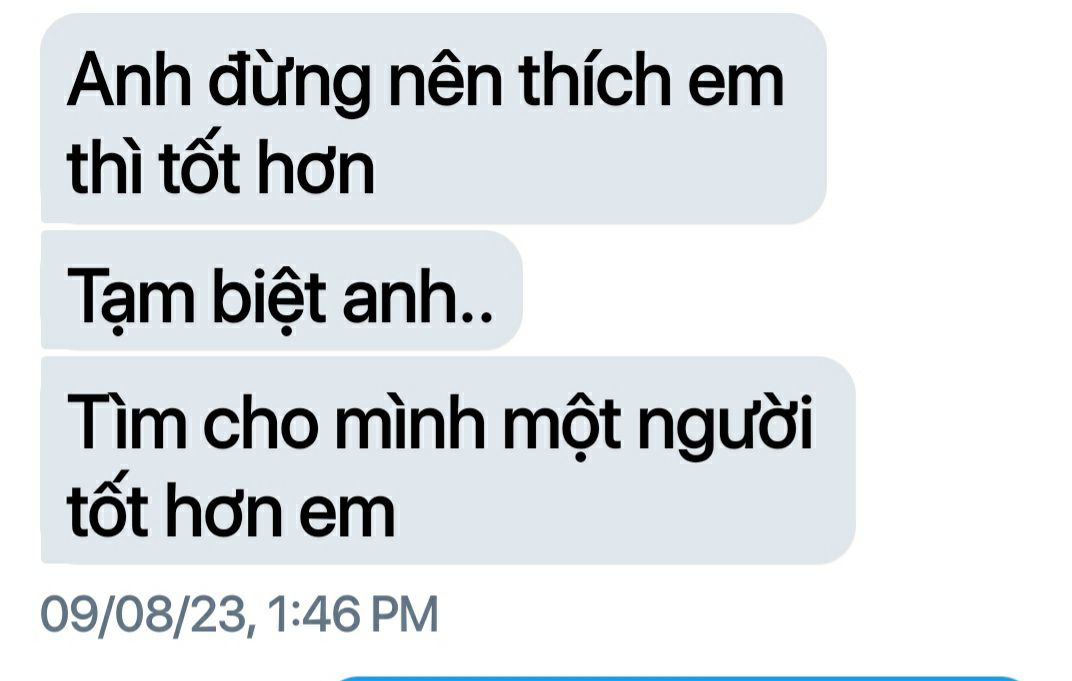Click the '1:46 PM' time portion of the timestamp
1072x681 pixels.
pyautogui.click(x=353, y=614)
